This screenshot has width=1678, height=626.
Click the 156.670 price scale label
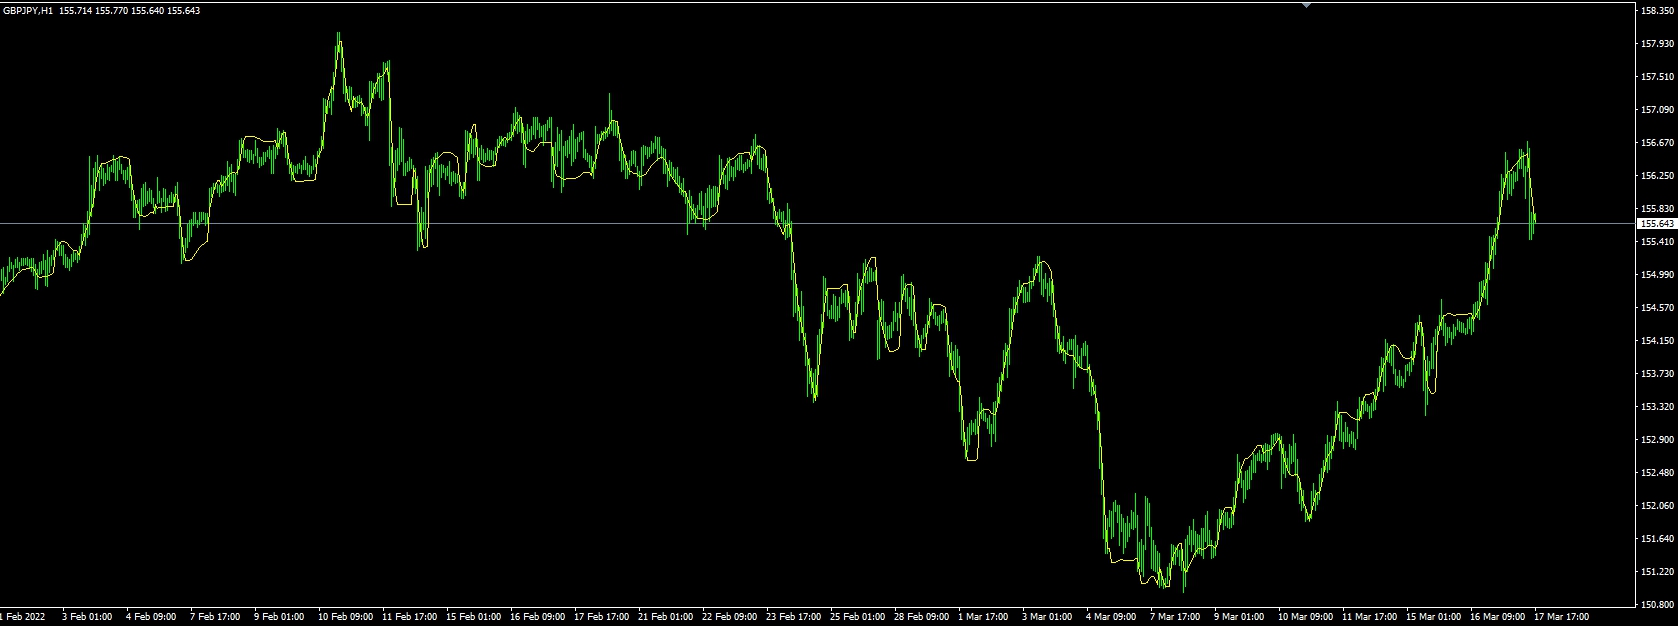click(x=1658, y=143)
